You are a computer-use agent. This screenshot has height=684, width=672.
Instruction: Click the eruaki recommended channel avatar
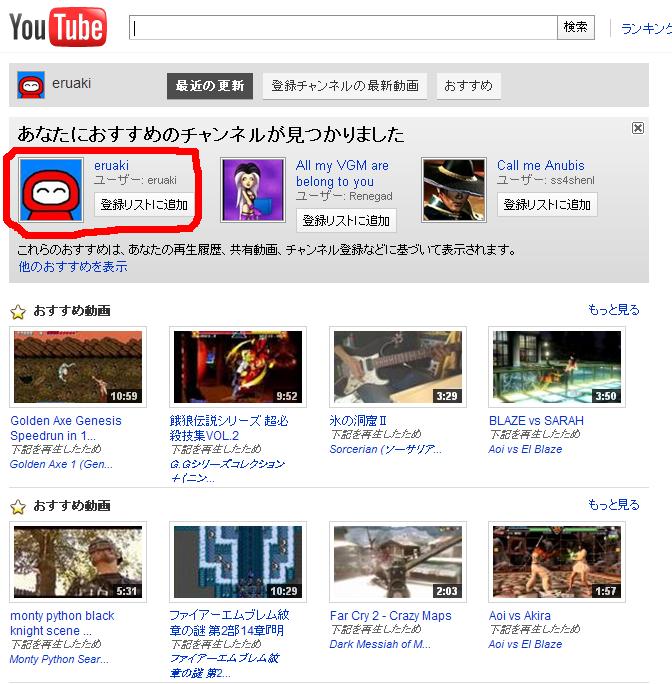(51, 190)
